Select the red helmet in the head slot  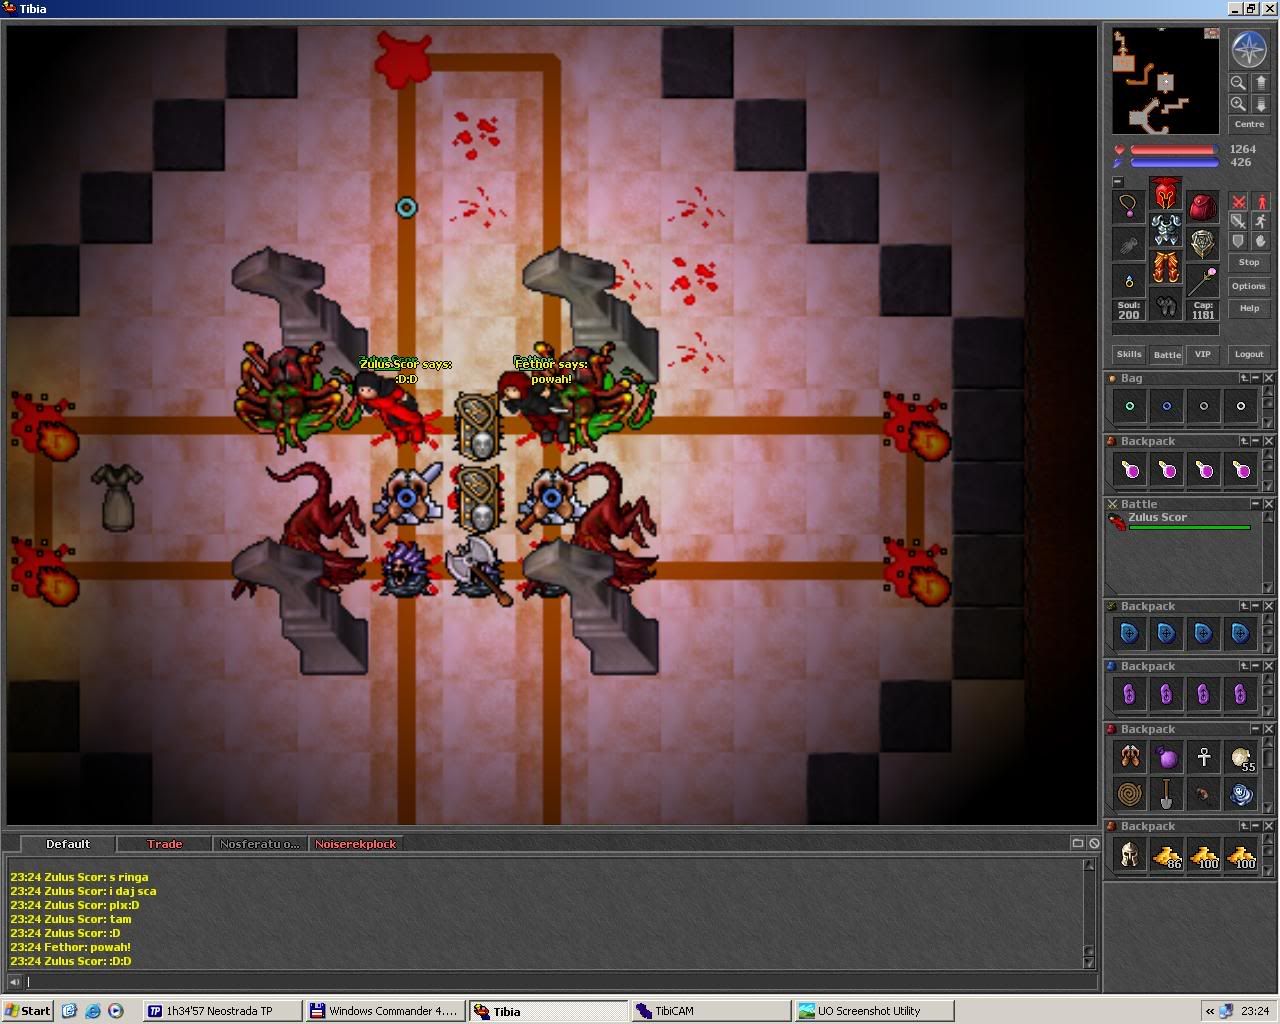click(x=1165, y=194)
